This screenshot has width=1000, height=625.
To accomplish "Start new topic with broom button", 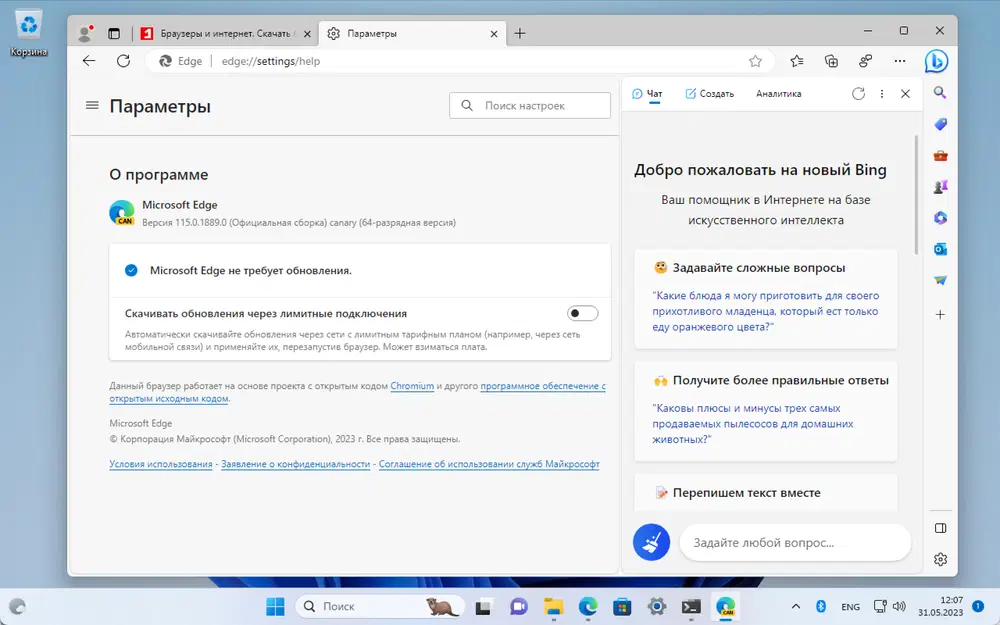I will tap(651, 542).
